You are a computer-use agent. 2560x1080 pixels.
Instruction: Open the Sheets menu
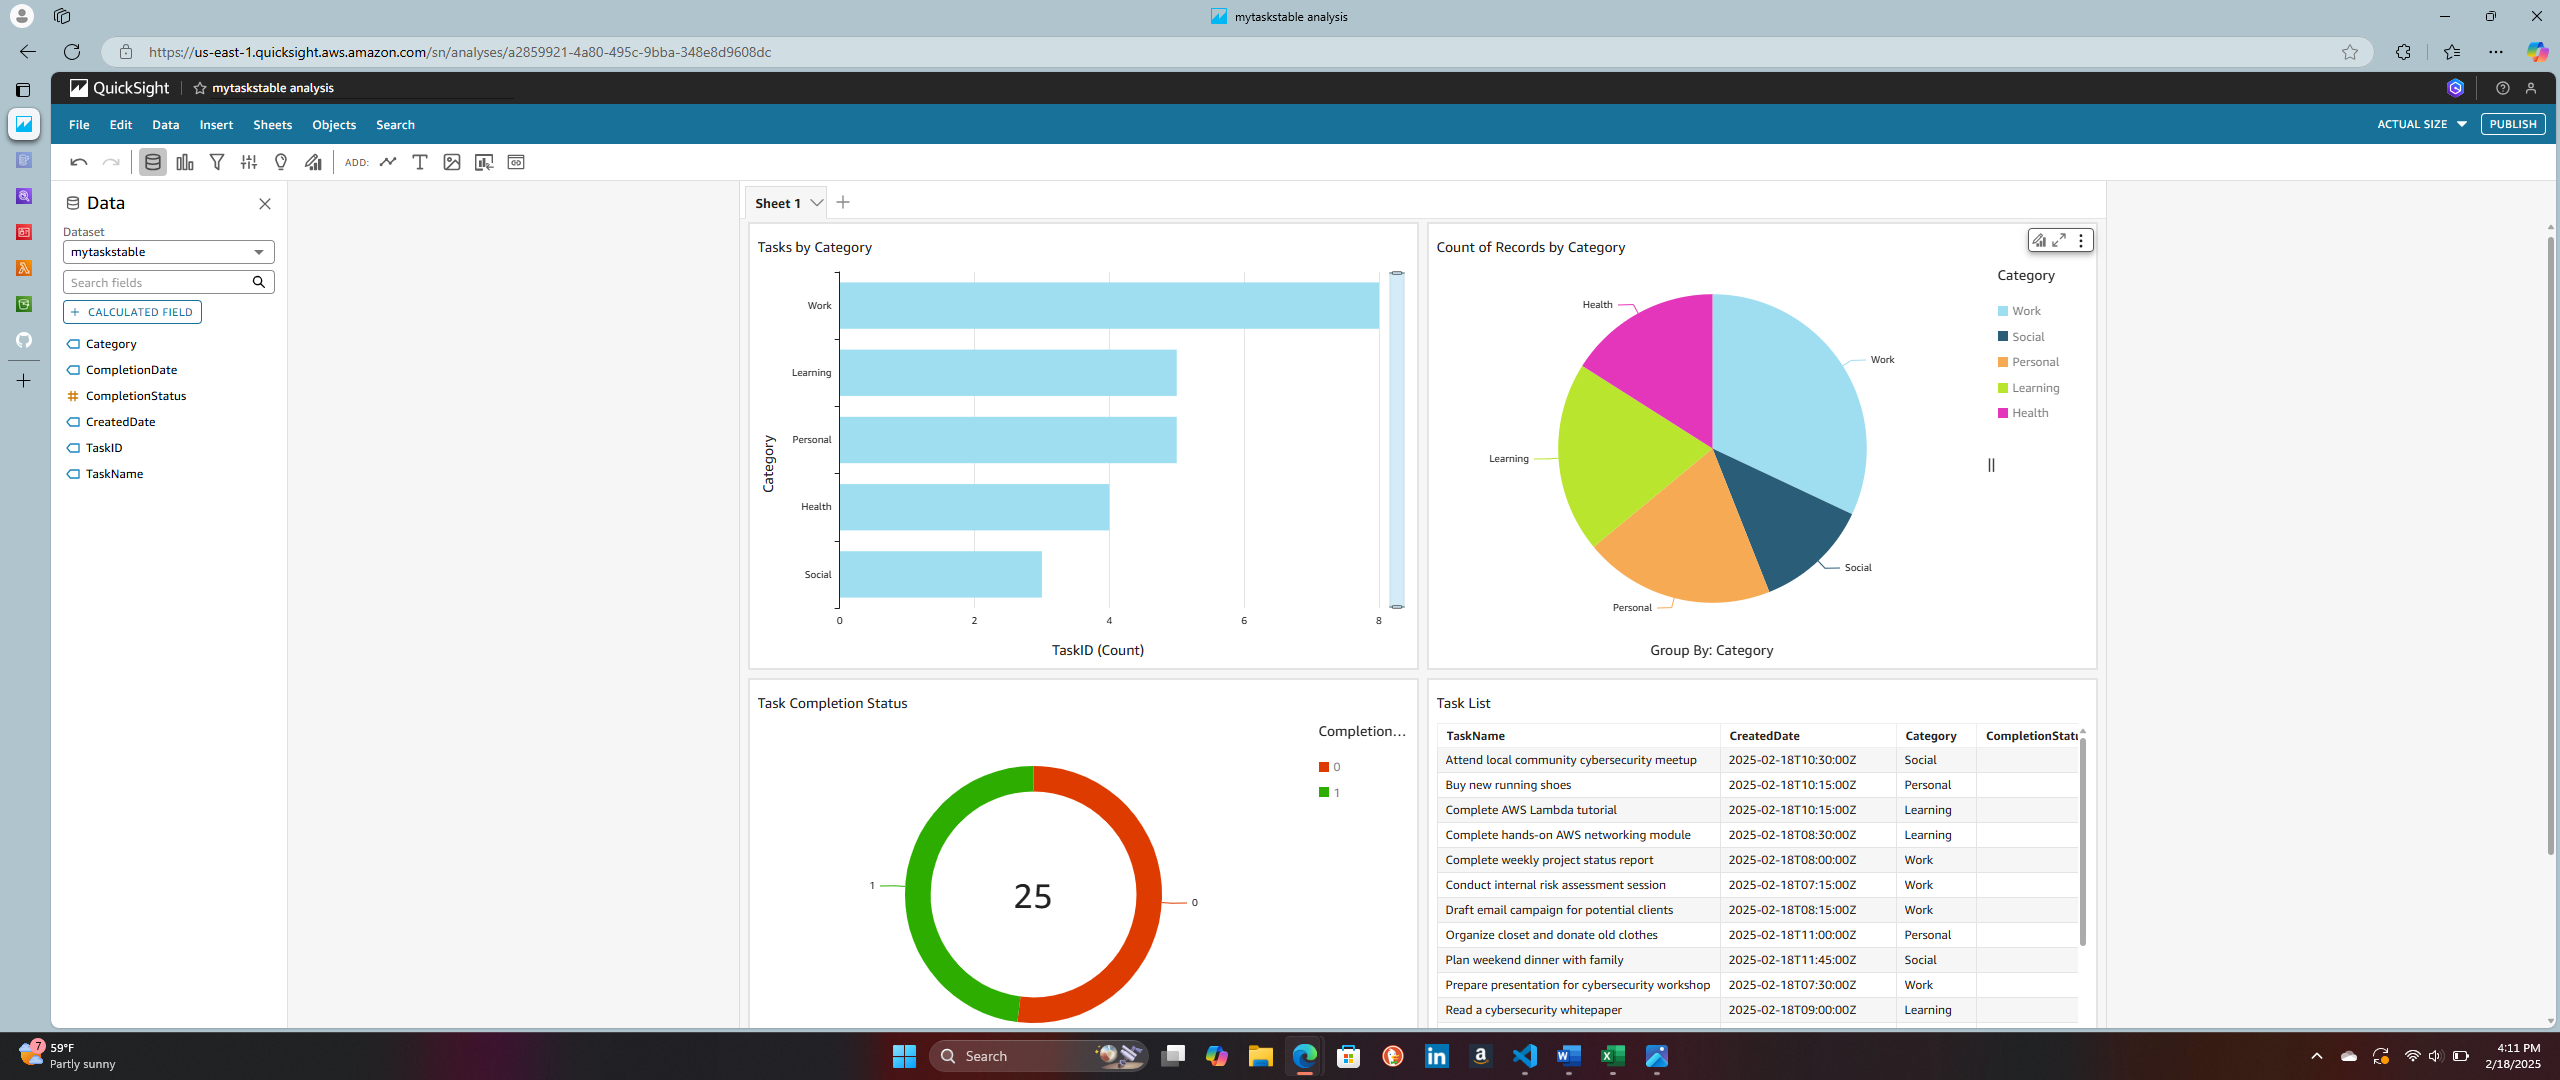(x=272, y=125)
